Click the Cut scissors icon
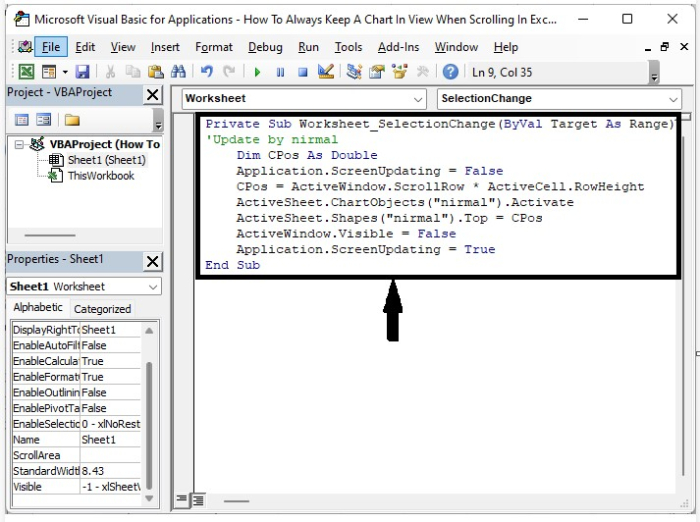Image resolution: width=700 pixels, height=522 pixels. tap(110, 72)
